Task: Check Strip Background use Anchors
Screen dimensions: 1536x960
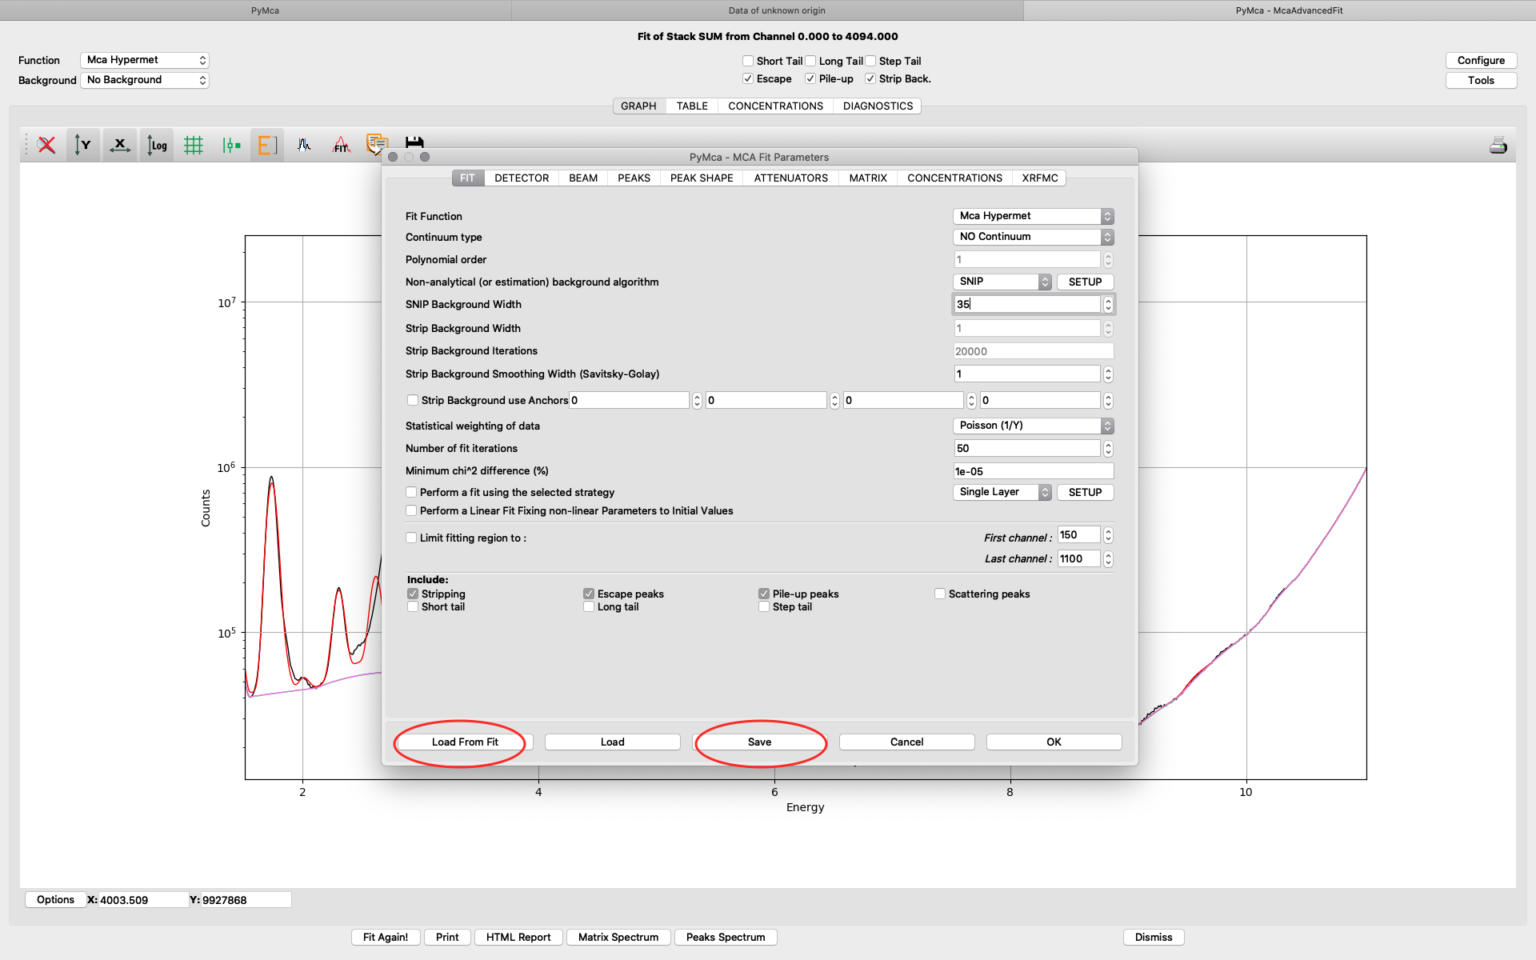Action: [x=412, y=399]
